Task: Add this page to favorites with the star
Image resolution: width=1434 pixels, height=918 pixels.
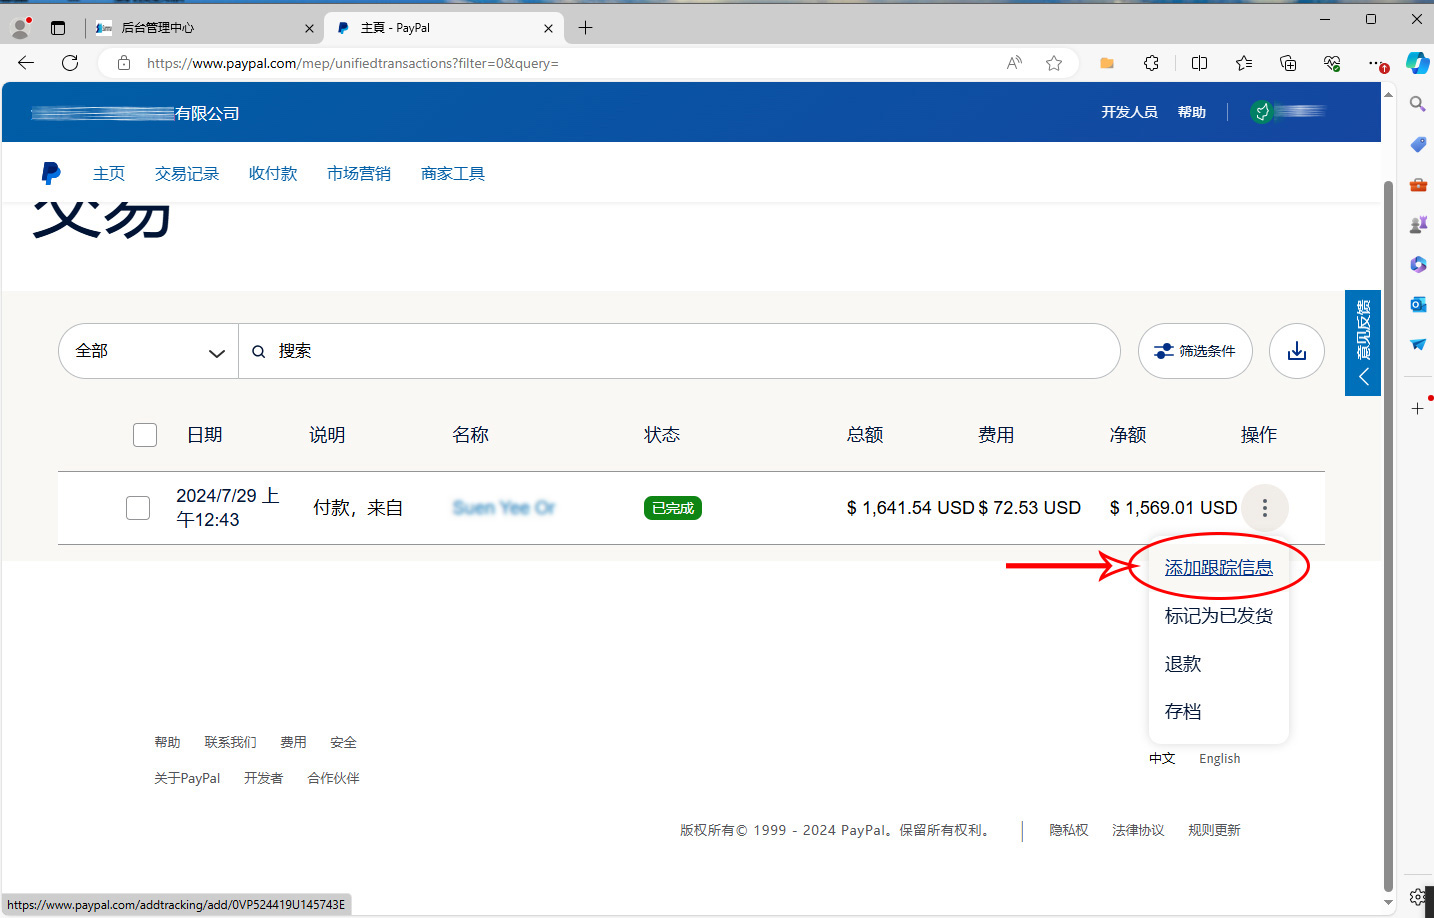Action: [x=1054, y=63]
